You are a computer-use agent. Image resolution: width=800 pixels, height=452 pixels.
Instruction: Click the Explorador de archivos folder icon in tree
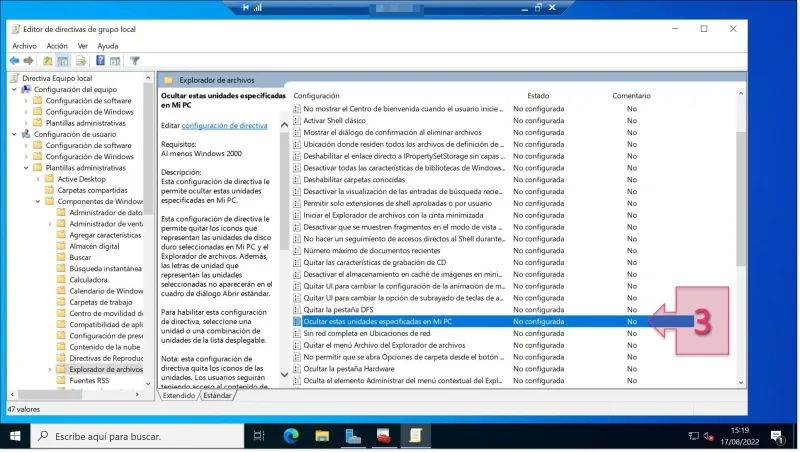coord(61,369)
